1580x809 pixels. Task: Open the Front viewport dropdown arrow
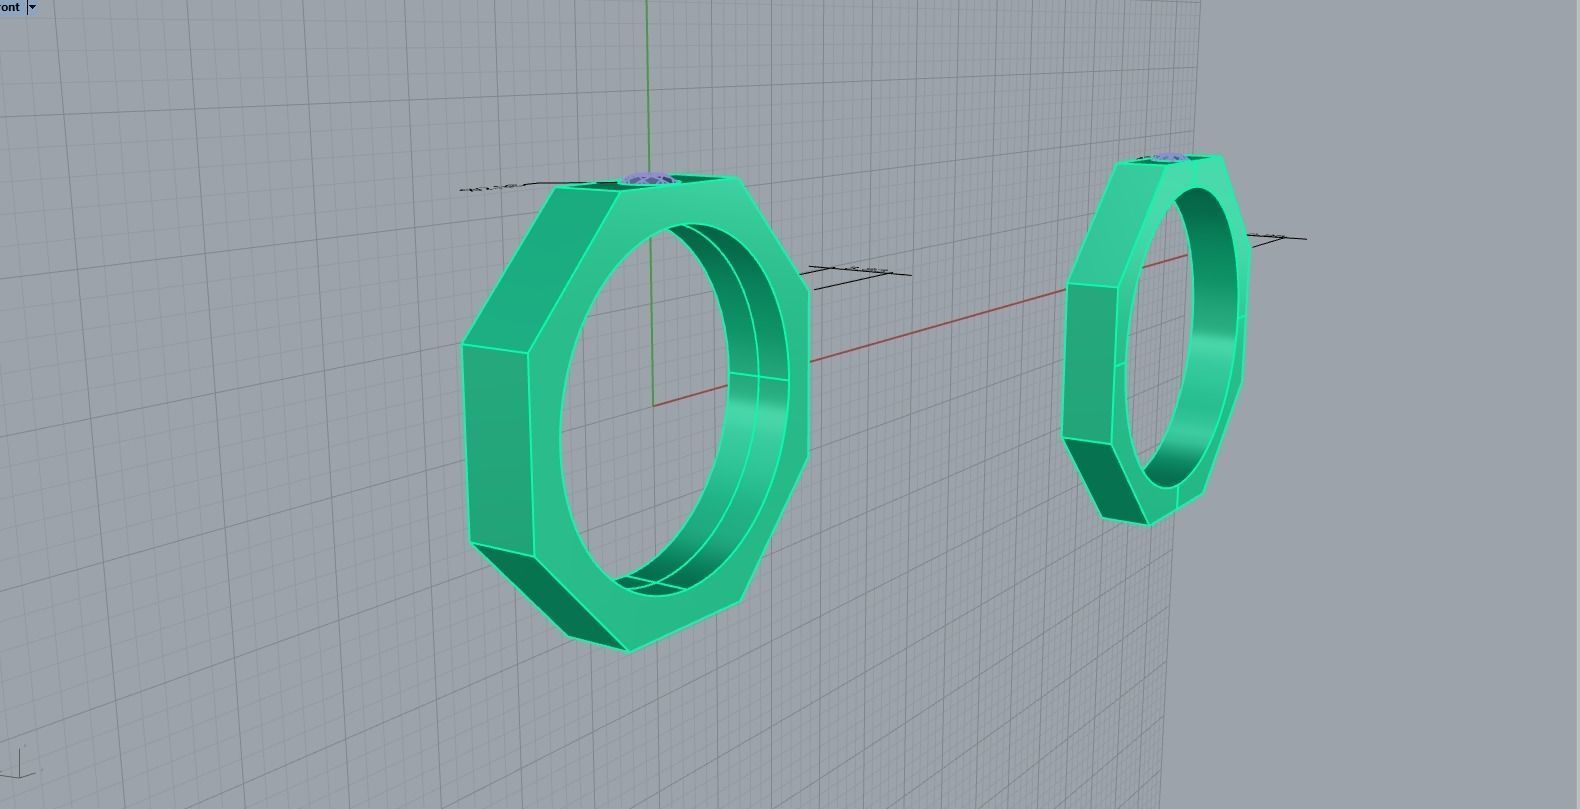click(32, 7)
